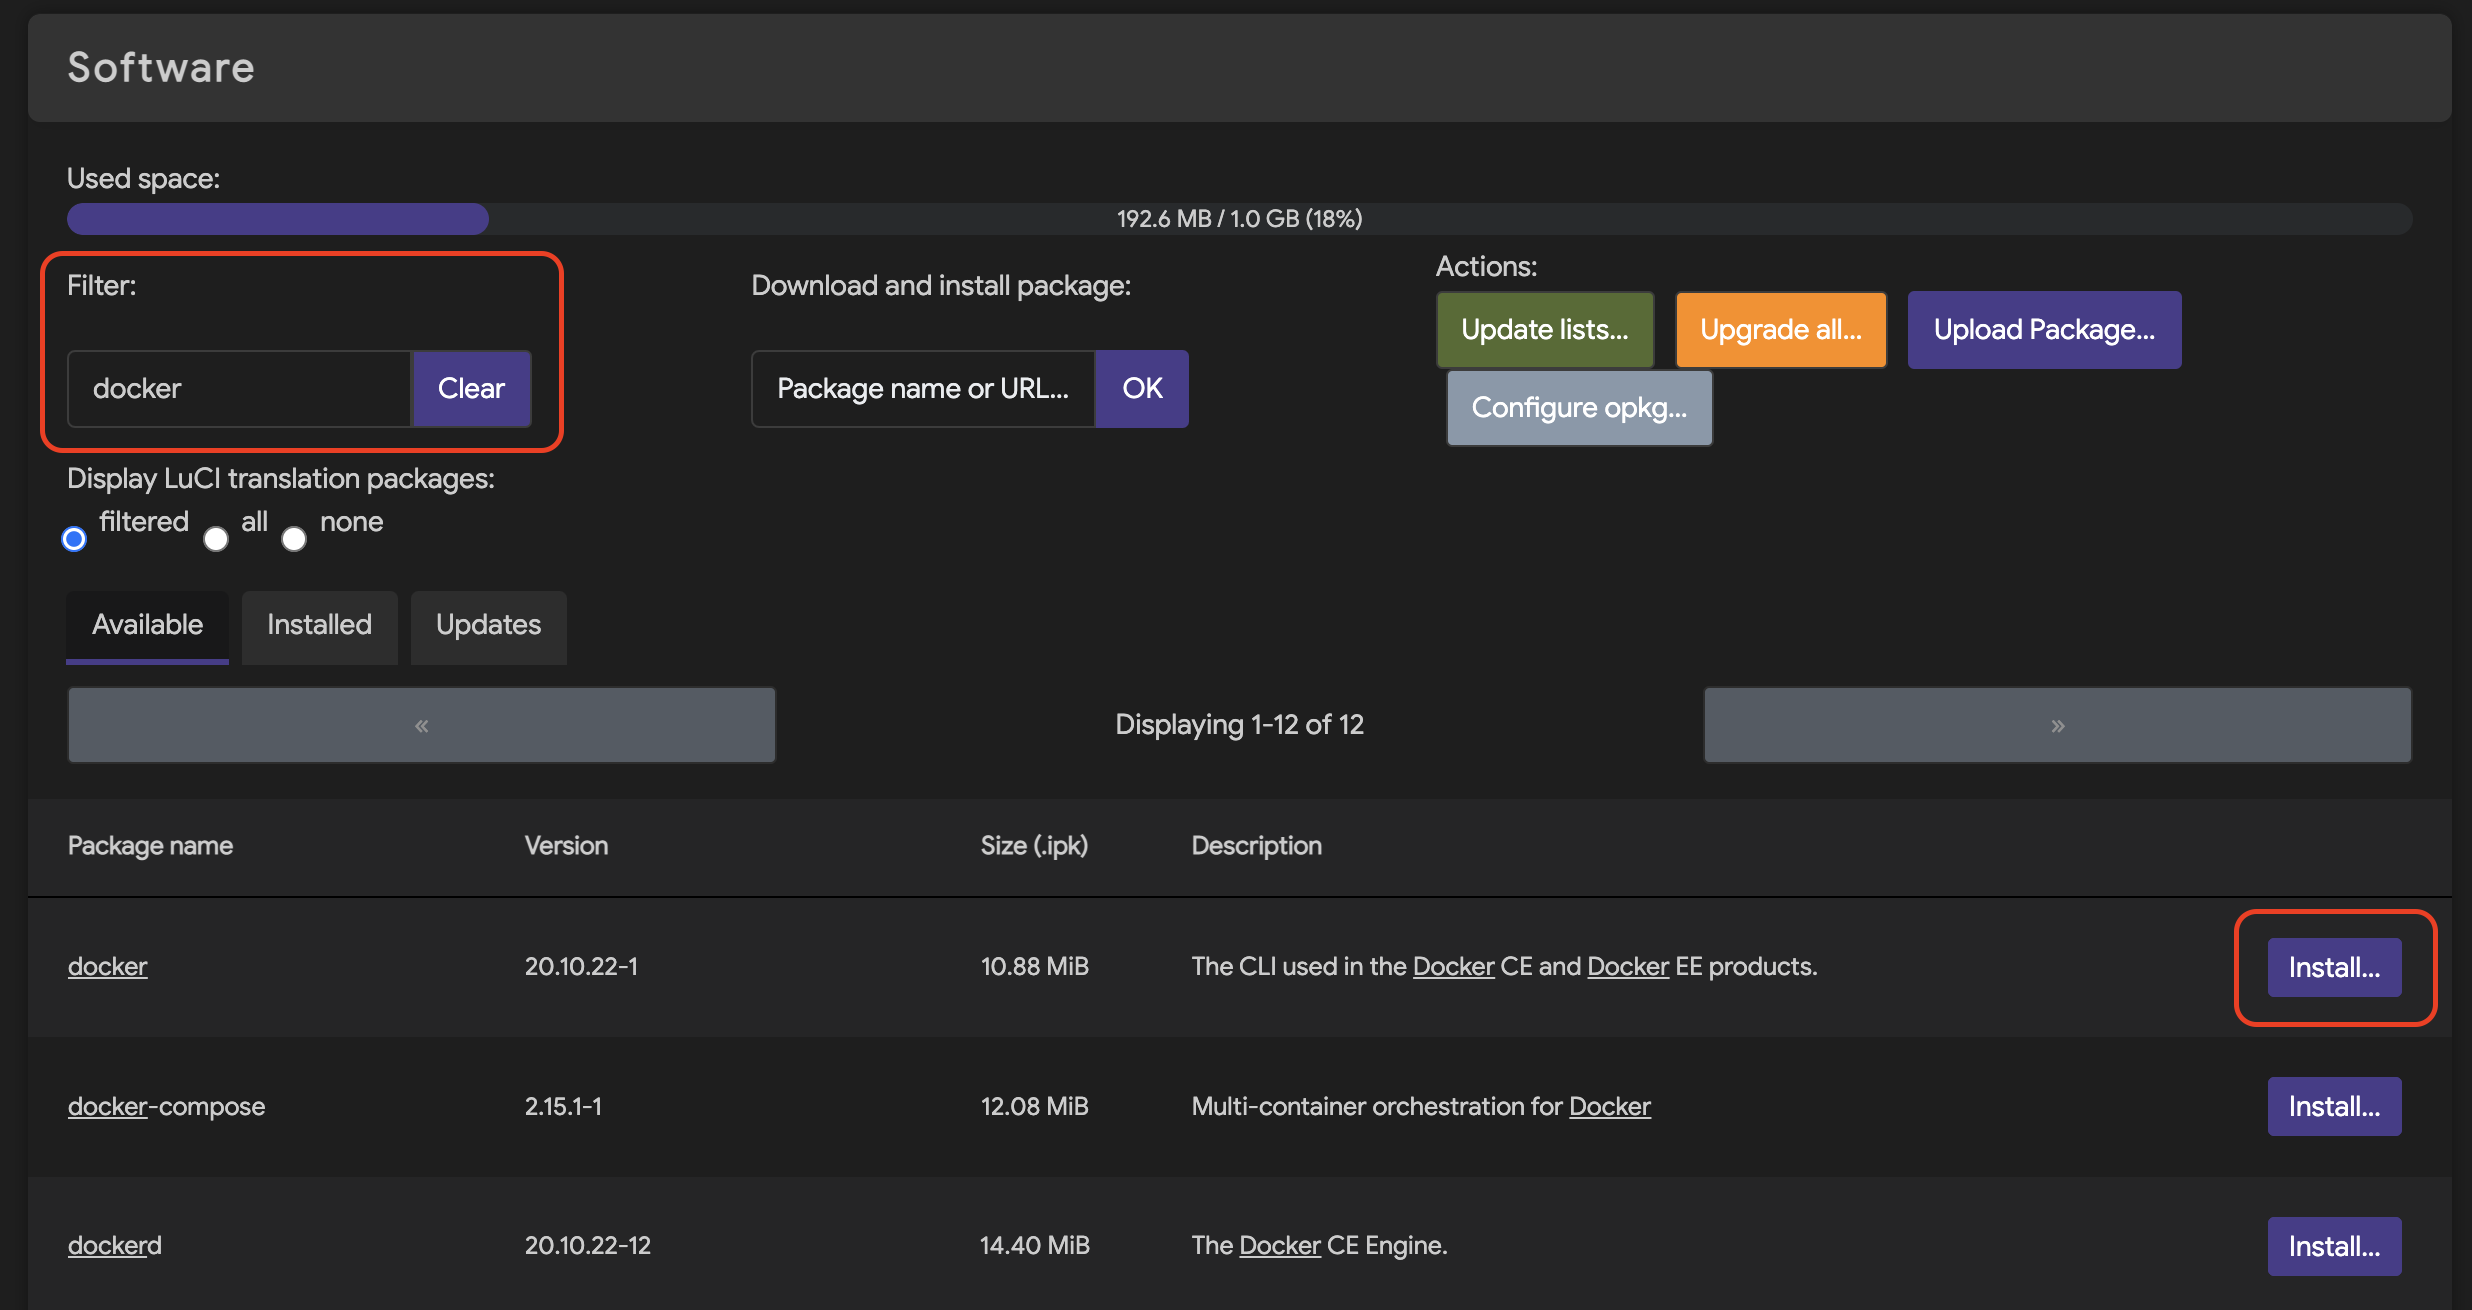Select the 'filtered' translation packages radio button
Viewport: 2472px width, 1310px height.
[x=74, y=539]
